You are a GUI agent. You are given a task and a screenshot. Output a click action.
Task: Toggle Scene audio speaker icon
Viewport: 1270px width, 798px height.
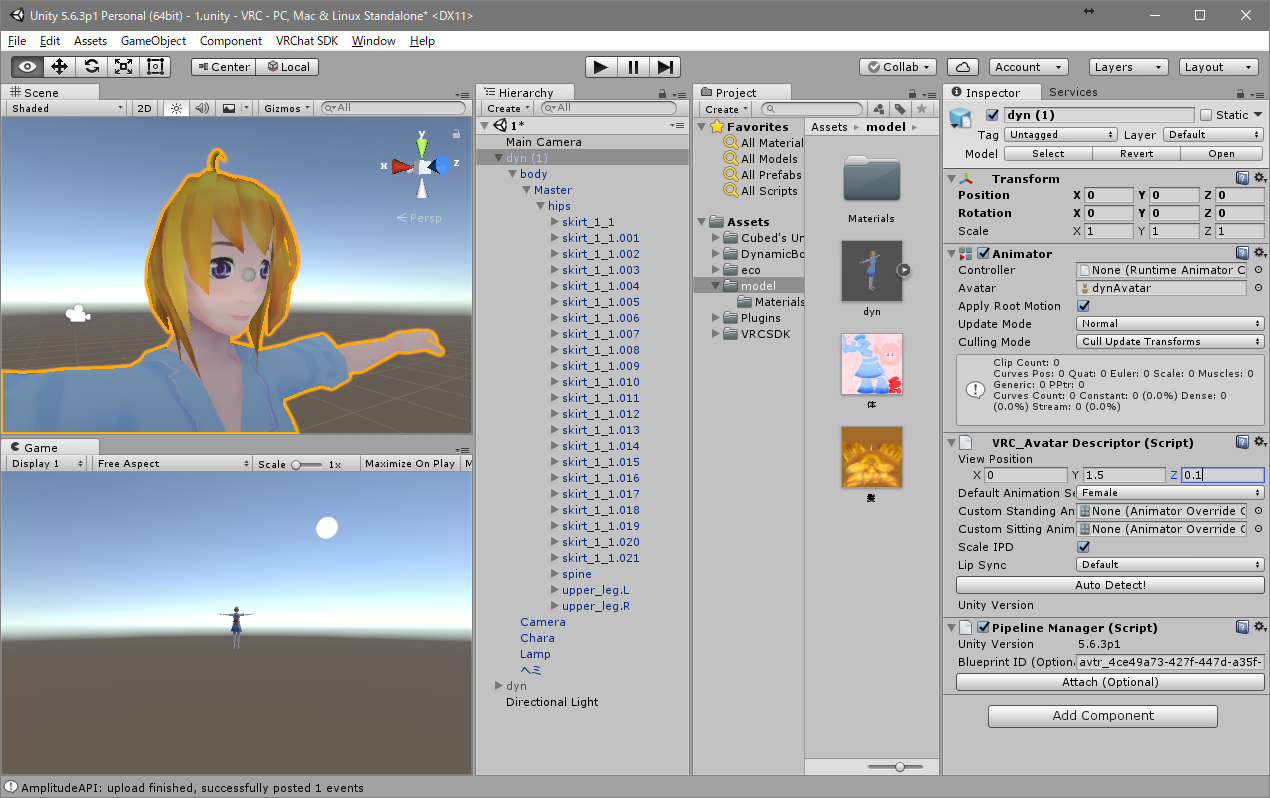pyautogui.click(x=202, y=108)
